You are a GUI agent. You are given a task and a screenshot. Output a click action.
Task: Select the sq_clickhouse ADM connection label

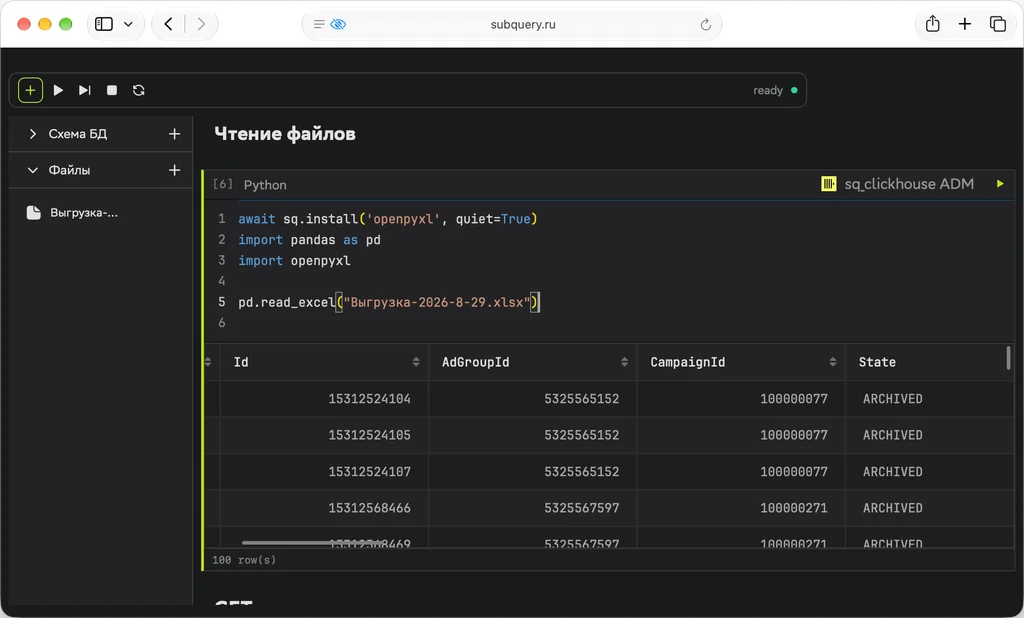click(909, 184)
